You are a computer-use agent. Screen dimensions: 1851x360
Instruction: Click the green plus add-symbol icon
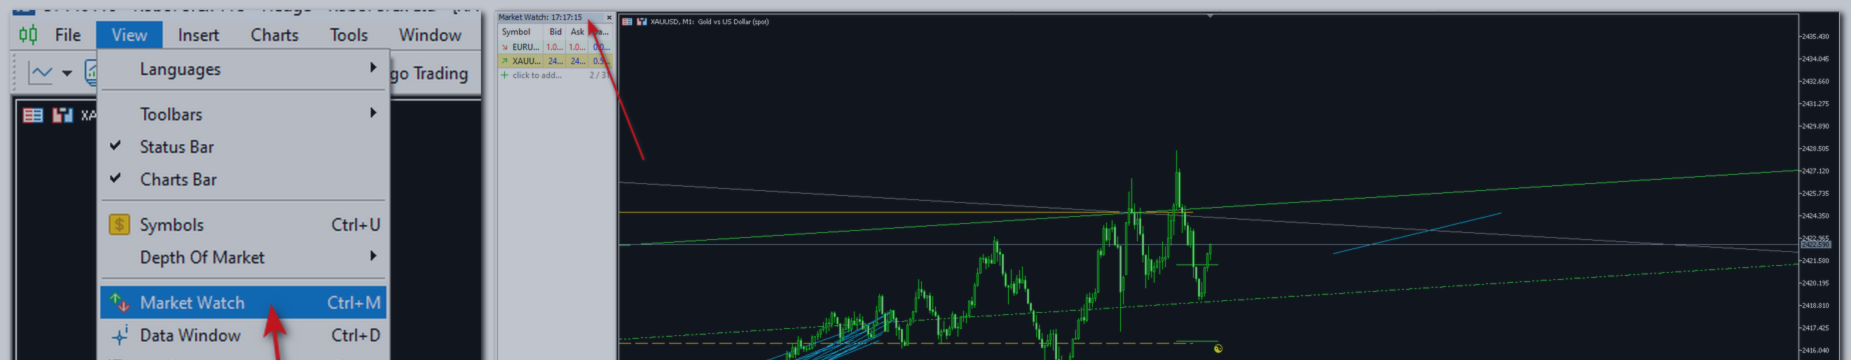pyautogui.click(x=504, y=75)
